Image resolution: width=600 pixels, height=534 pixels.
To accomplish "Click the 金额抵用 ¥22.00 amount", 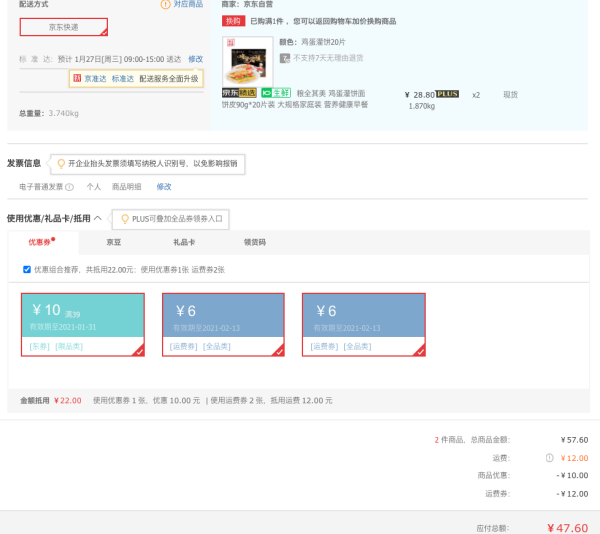I will click(x=68, y=400).
